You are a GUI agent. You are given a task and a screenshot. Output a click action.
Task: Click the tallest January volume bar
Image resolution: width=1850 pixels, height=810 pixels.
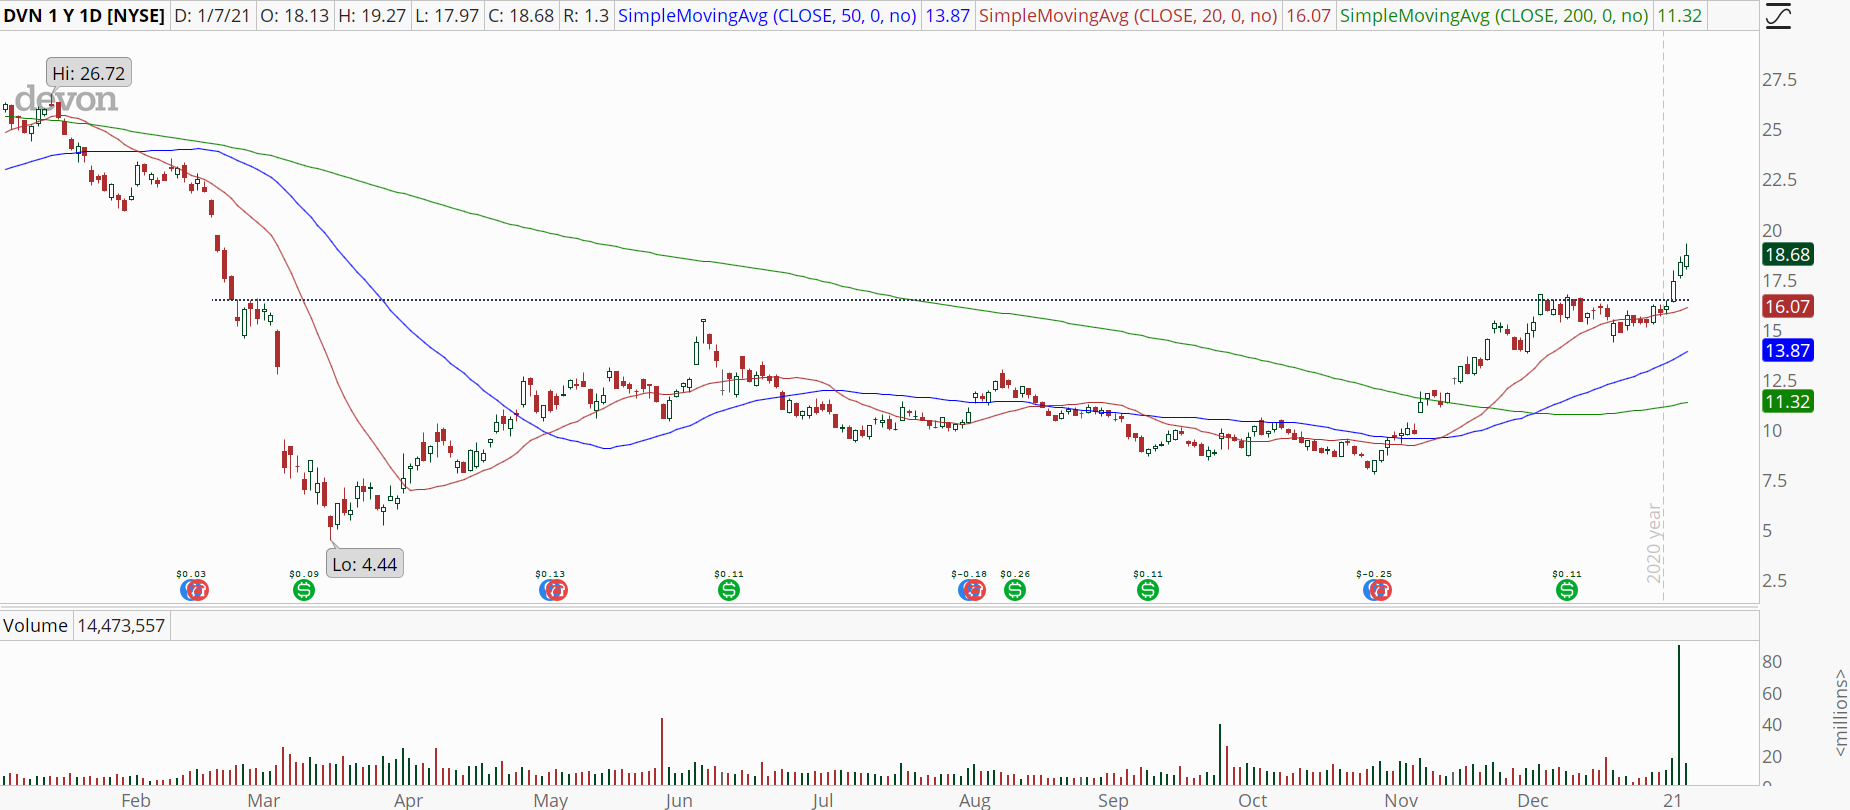(x=1679, y=715)
